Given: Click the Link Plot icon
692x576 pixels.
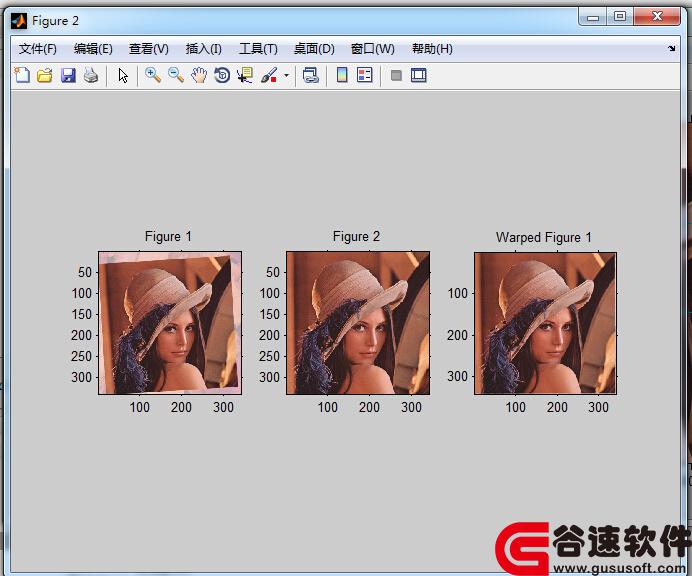Looking at the screenshot, I should click(311, 75).
